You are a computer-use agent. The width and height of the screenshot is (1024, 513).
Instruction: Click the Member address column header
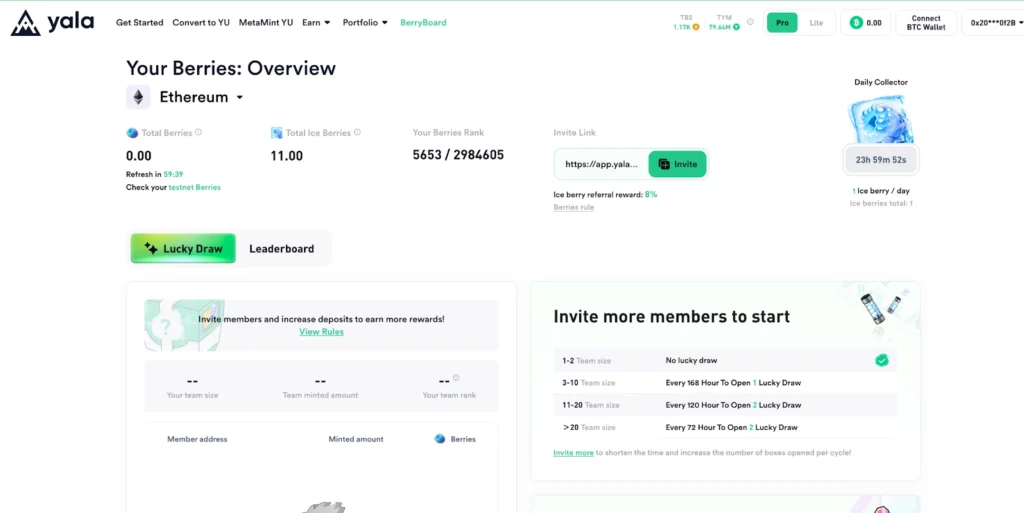point(197,439)
